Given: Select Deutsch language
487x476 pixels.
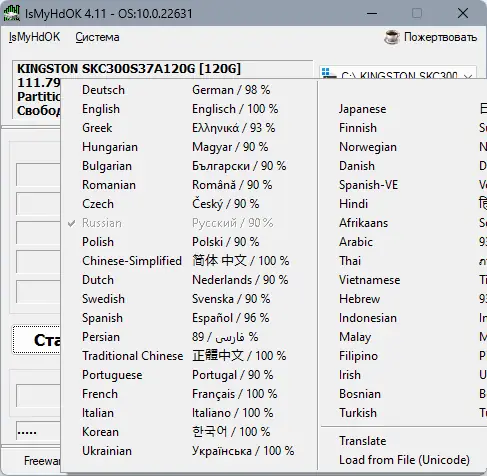Looking at the screenshot, I should [x=189, y=90].
